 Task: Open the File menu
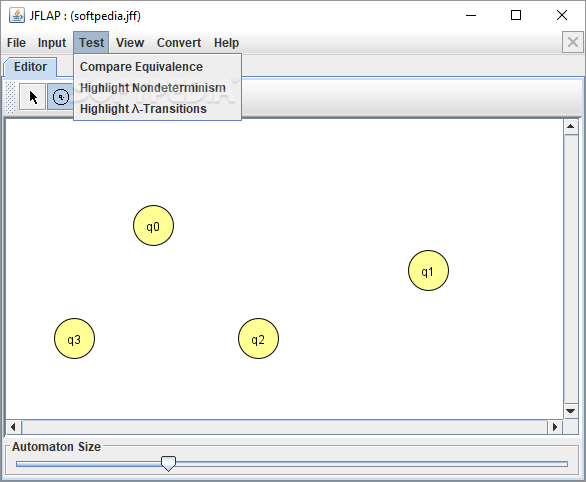click(16, 43)
